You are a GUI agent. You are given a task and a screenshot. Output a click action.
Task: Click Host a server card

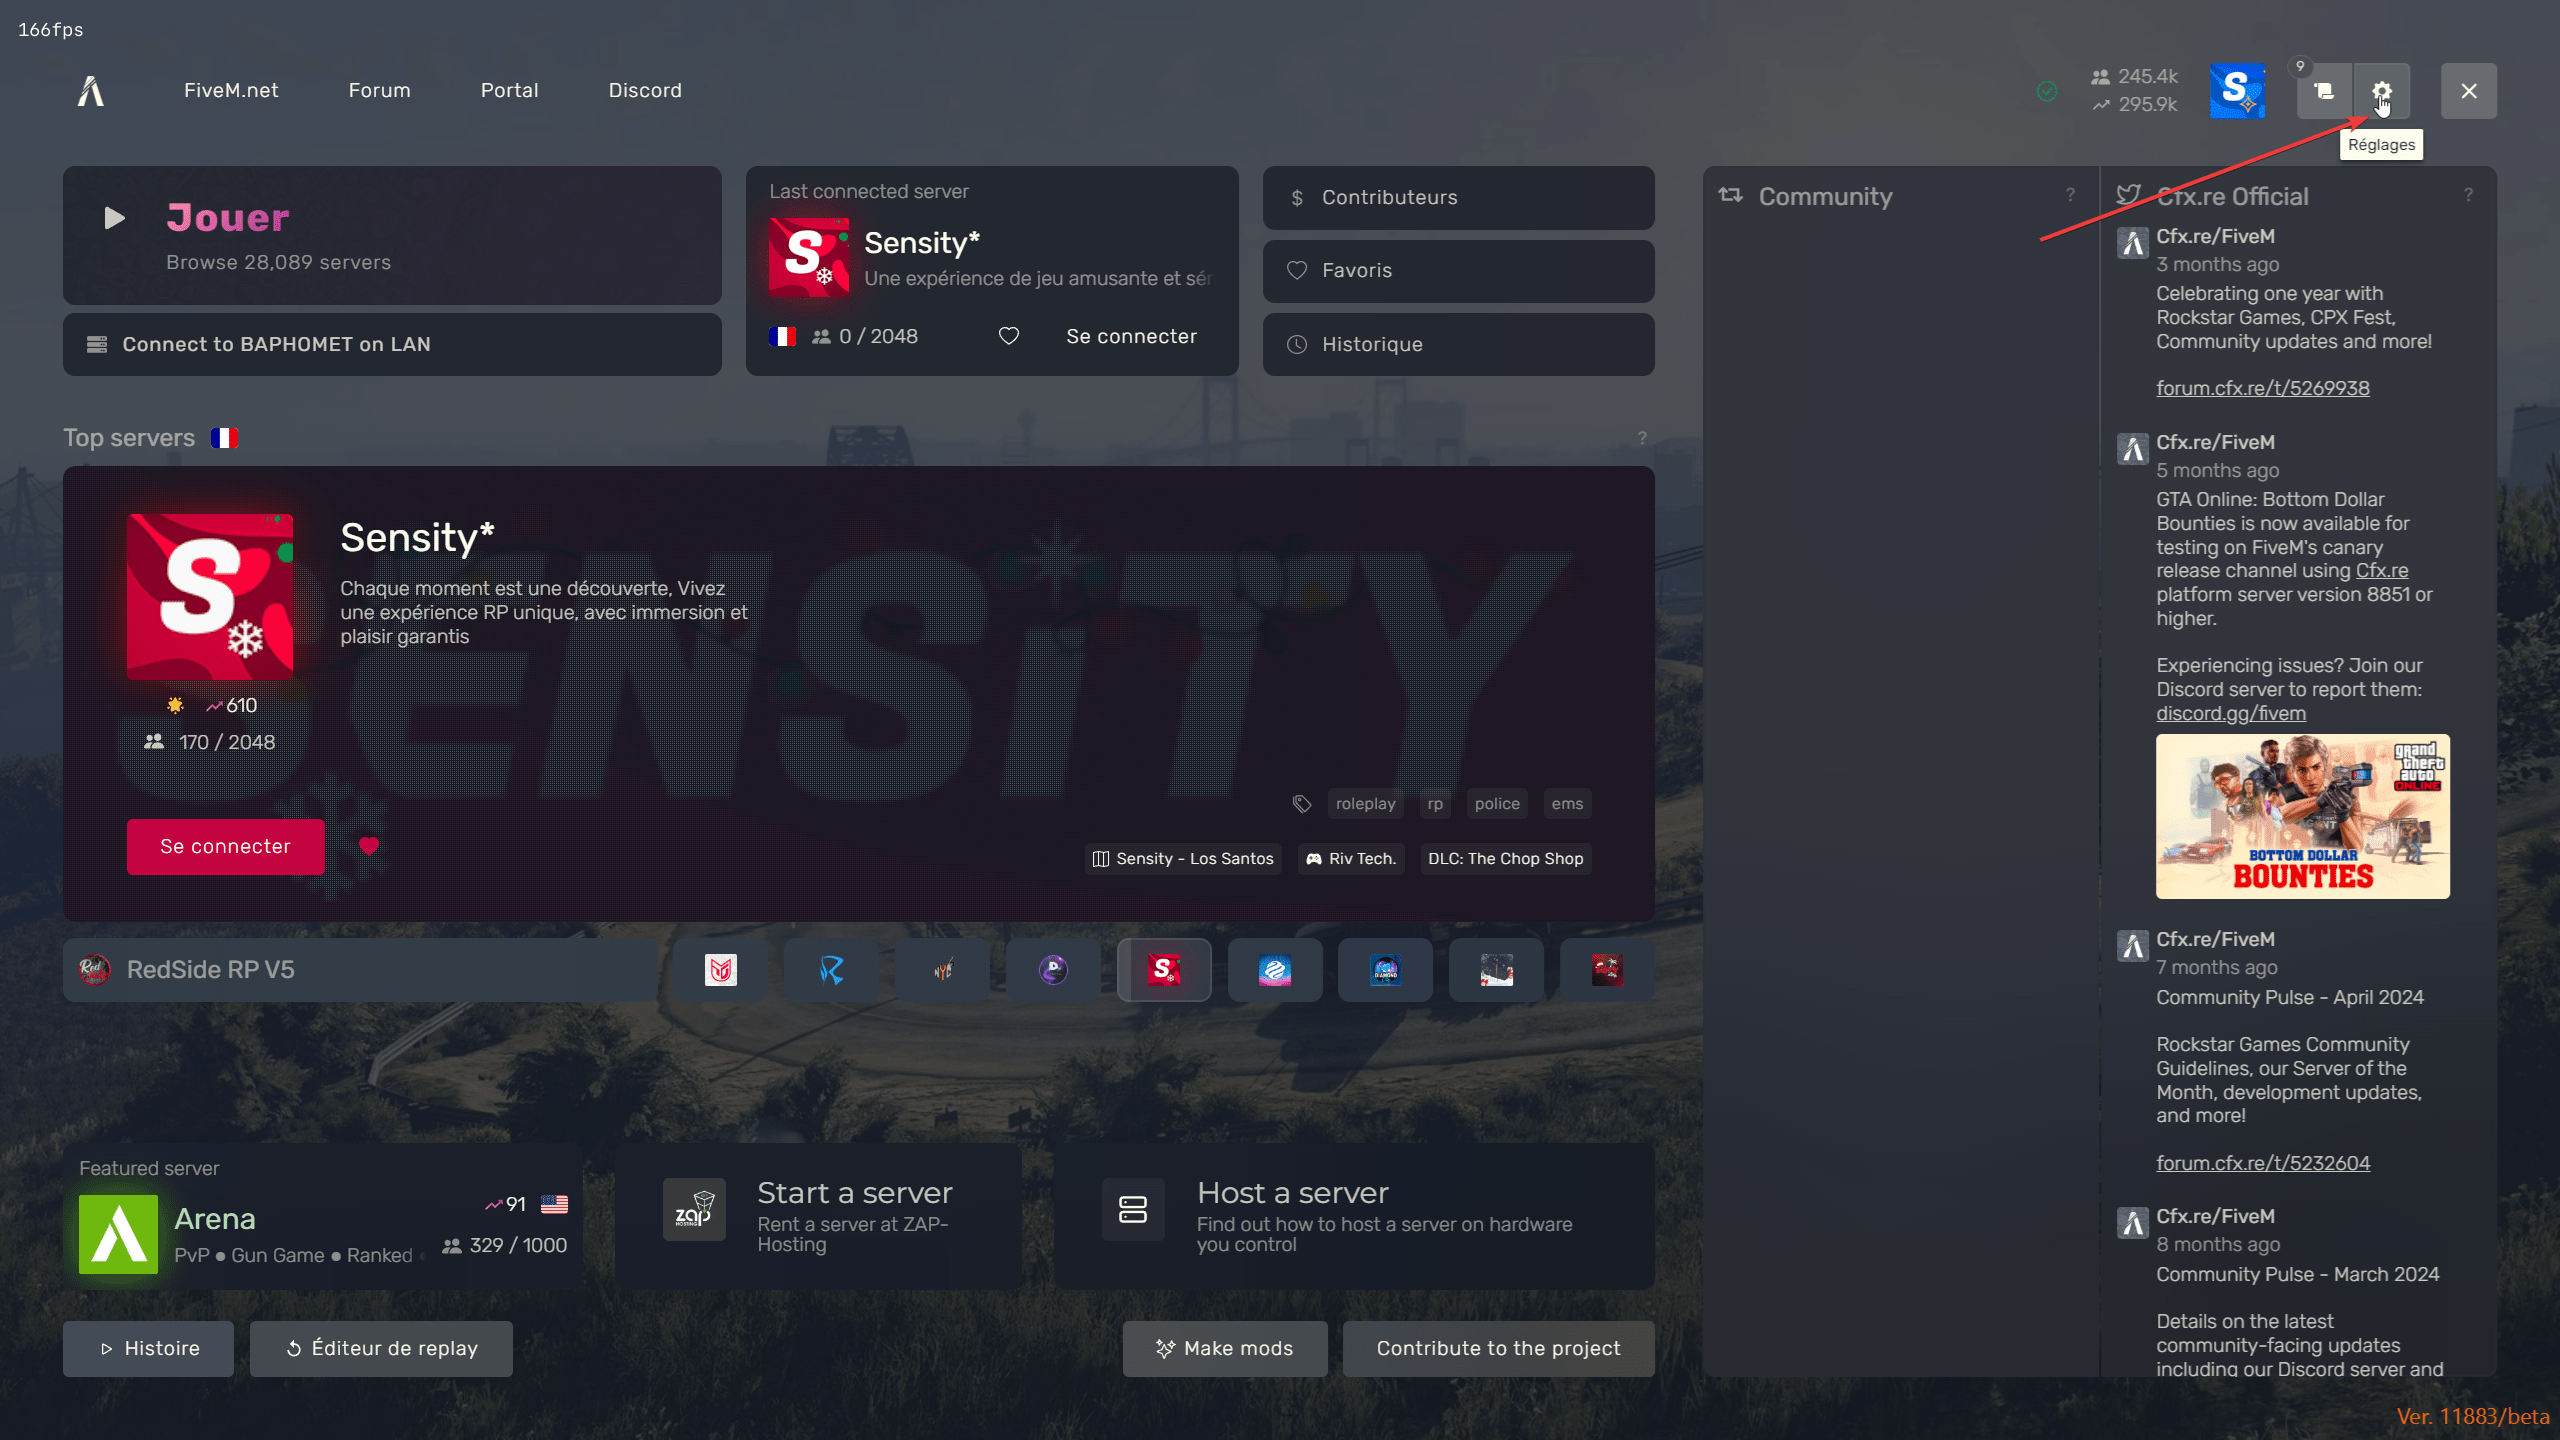[1354, 1217]
